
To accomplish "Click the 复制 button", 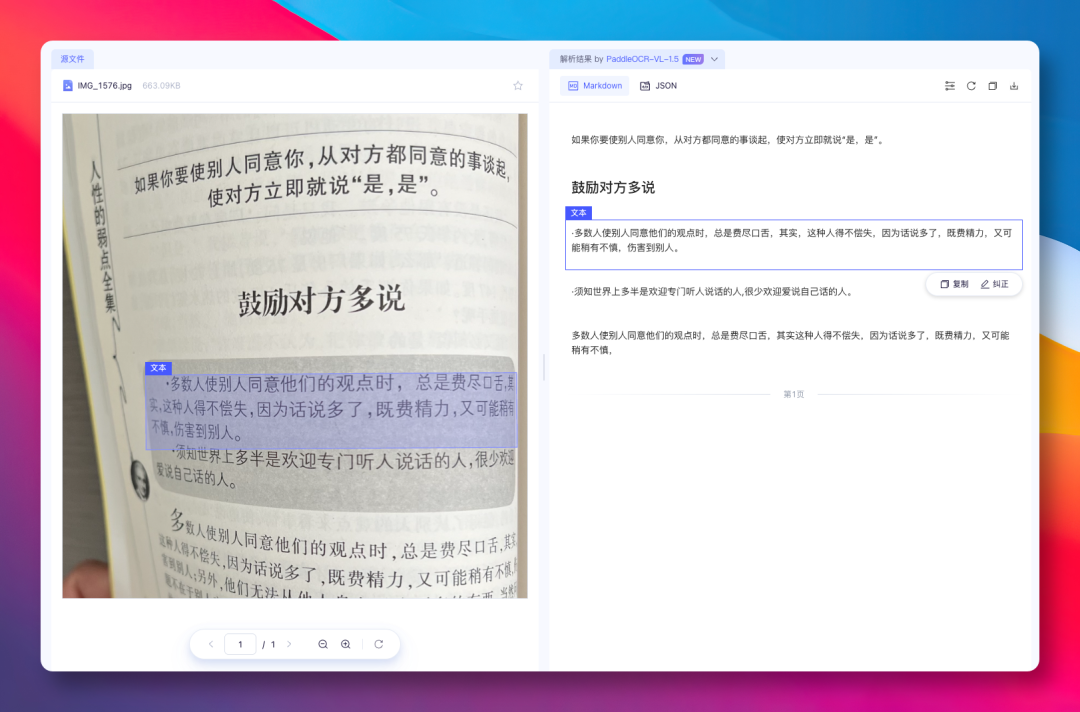I will coord(955,284).
